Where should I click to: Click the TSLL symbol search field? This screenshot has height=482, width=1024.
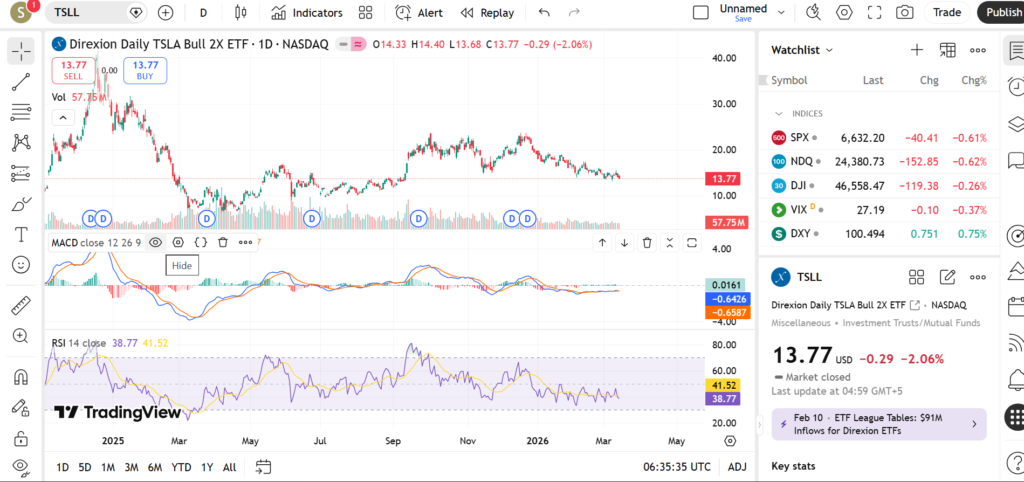click(90, 13)
